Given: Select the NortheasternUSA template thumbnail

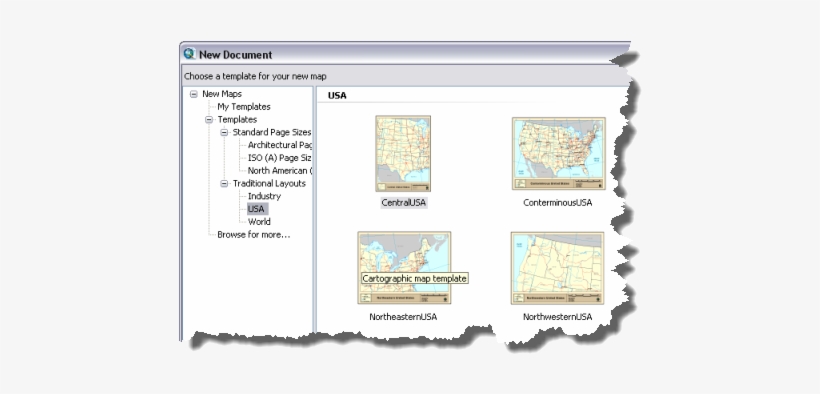Looking at the screenshot, I should click(404, 267).
